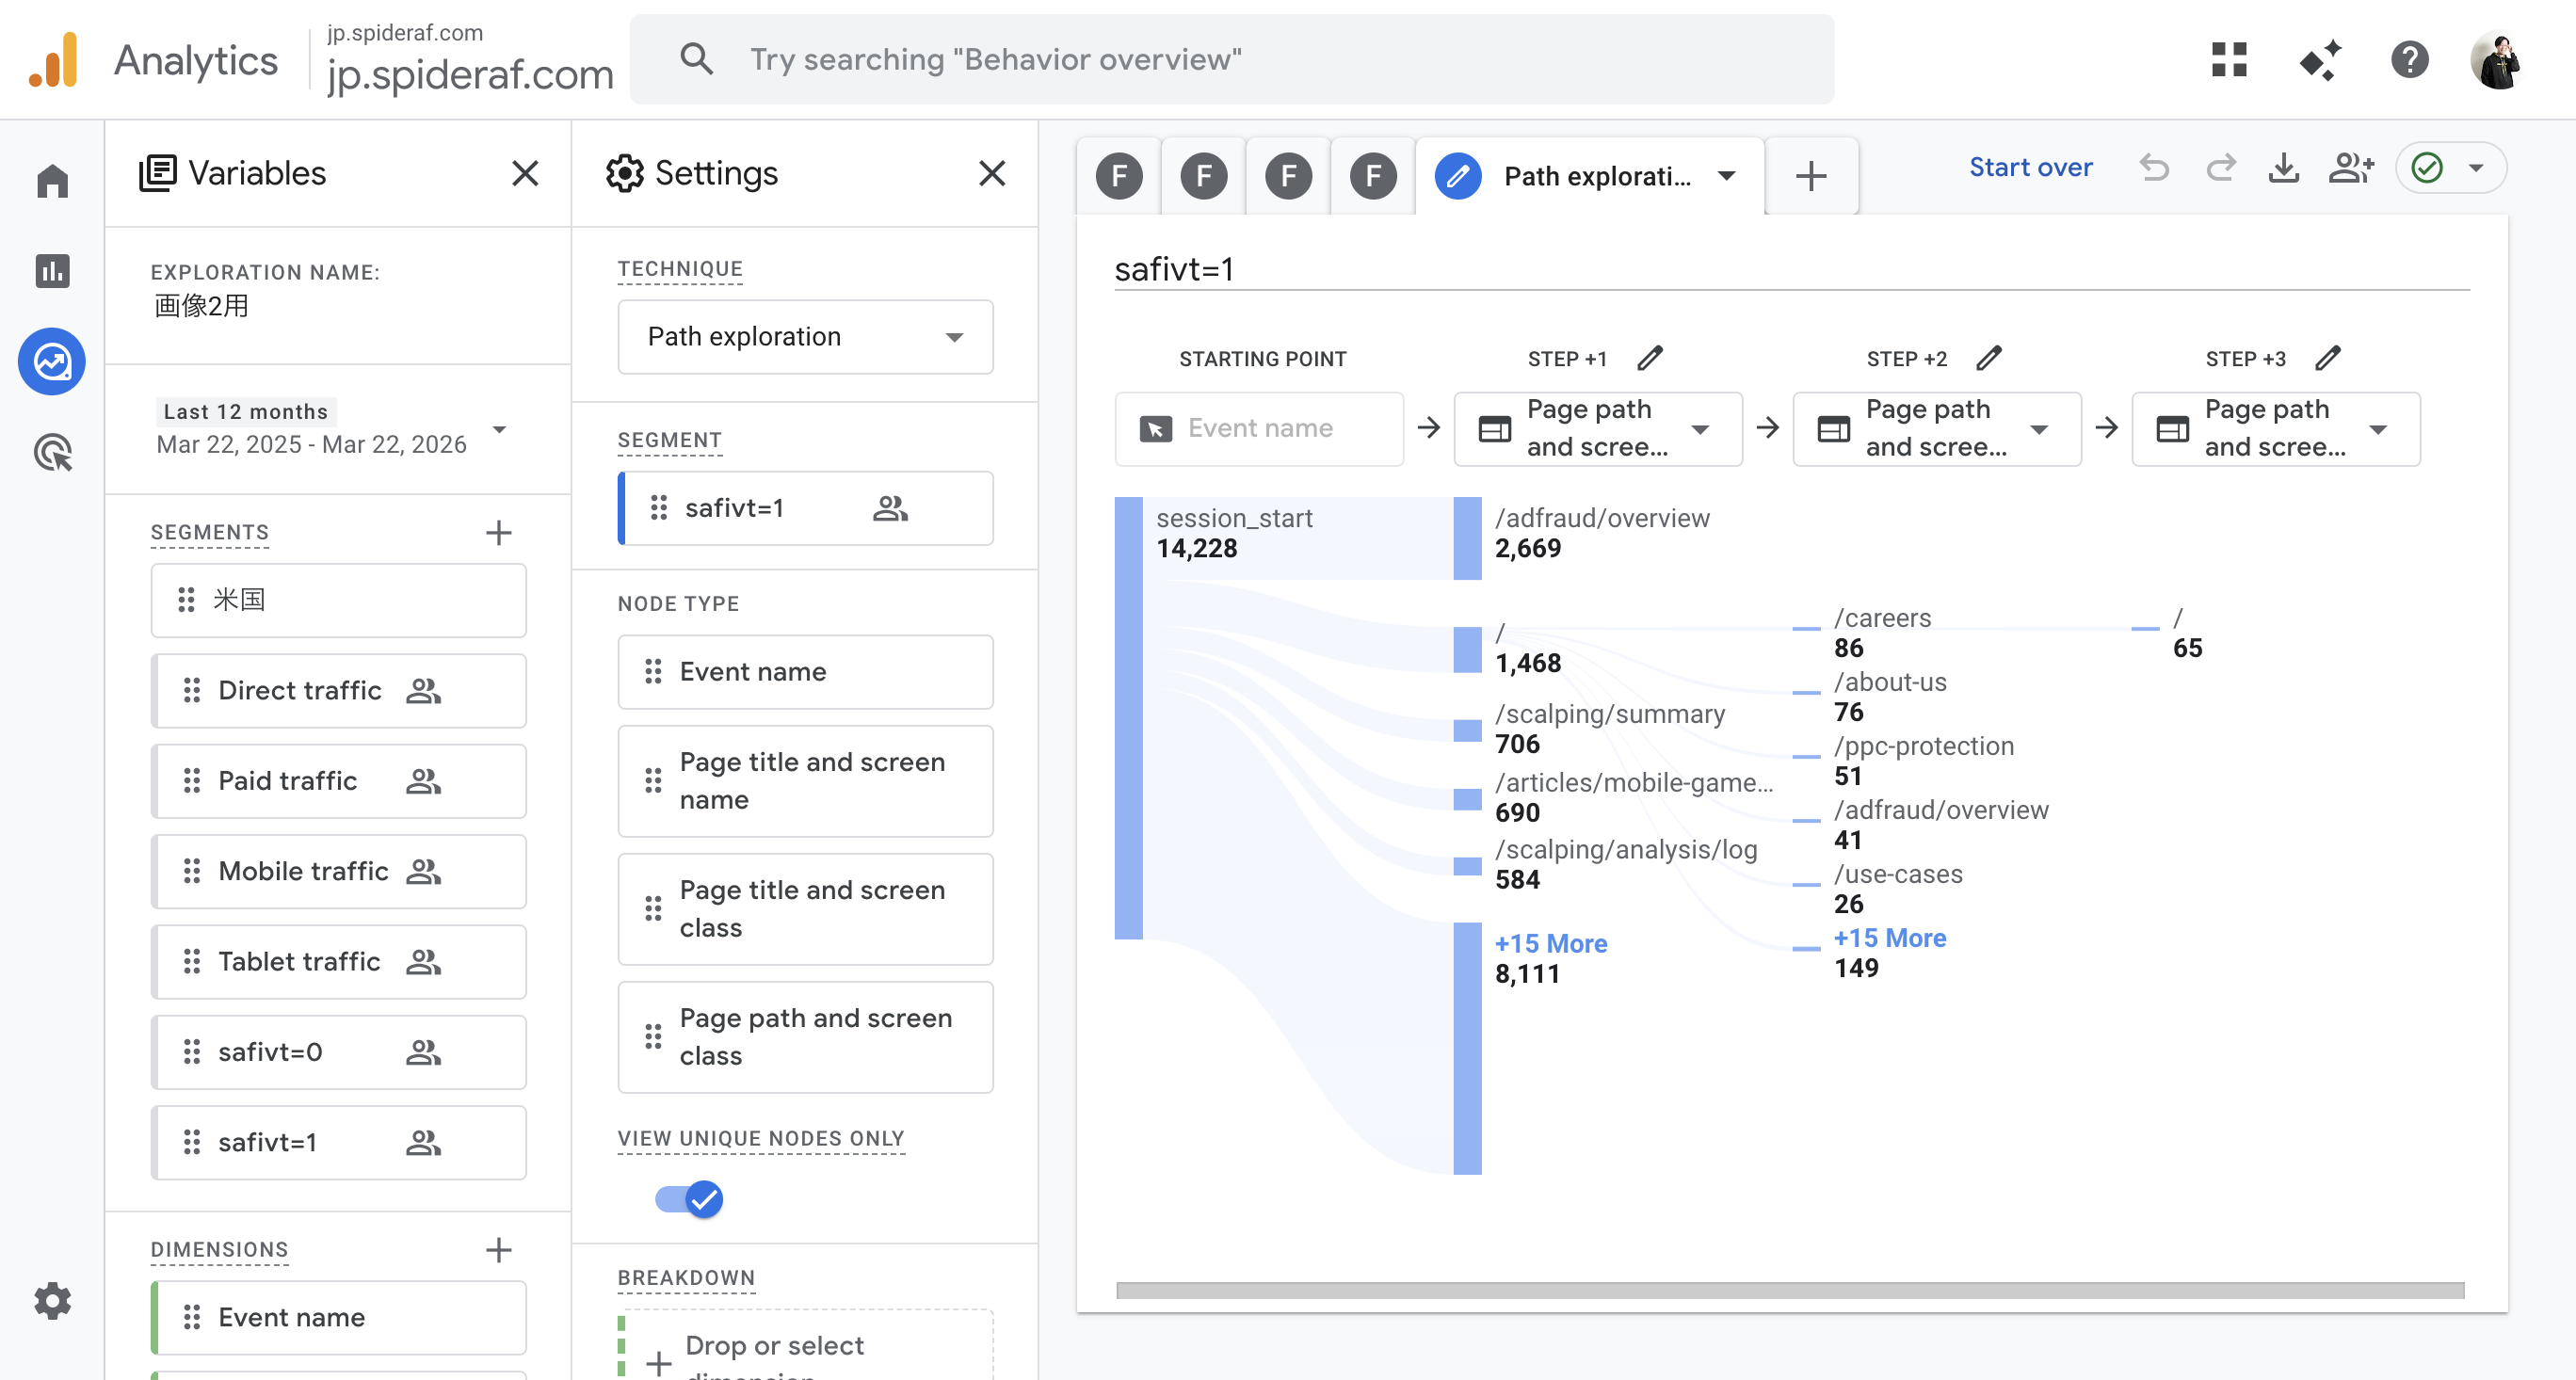Click the share exploration icon
Viewport: 2576px width, 1380px height.
(x=2350, y=168)
